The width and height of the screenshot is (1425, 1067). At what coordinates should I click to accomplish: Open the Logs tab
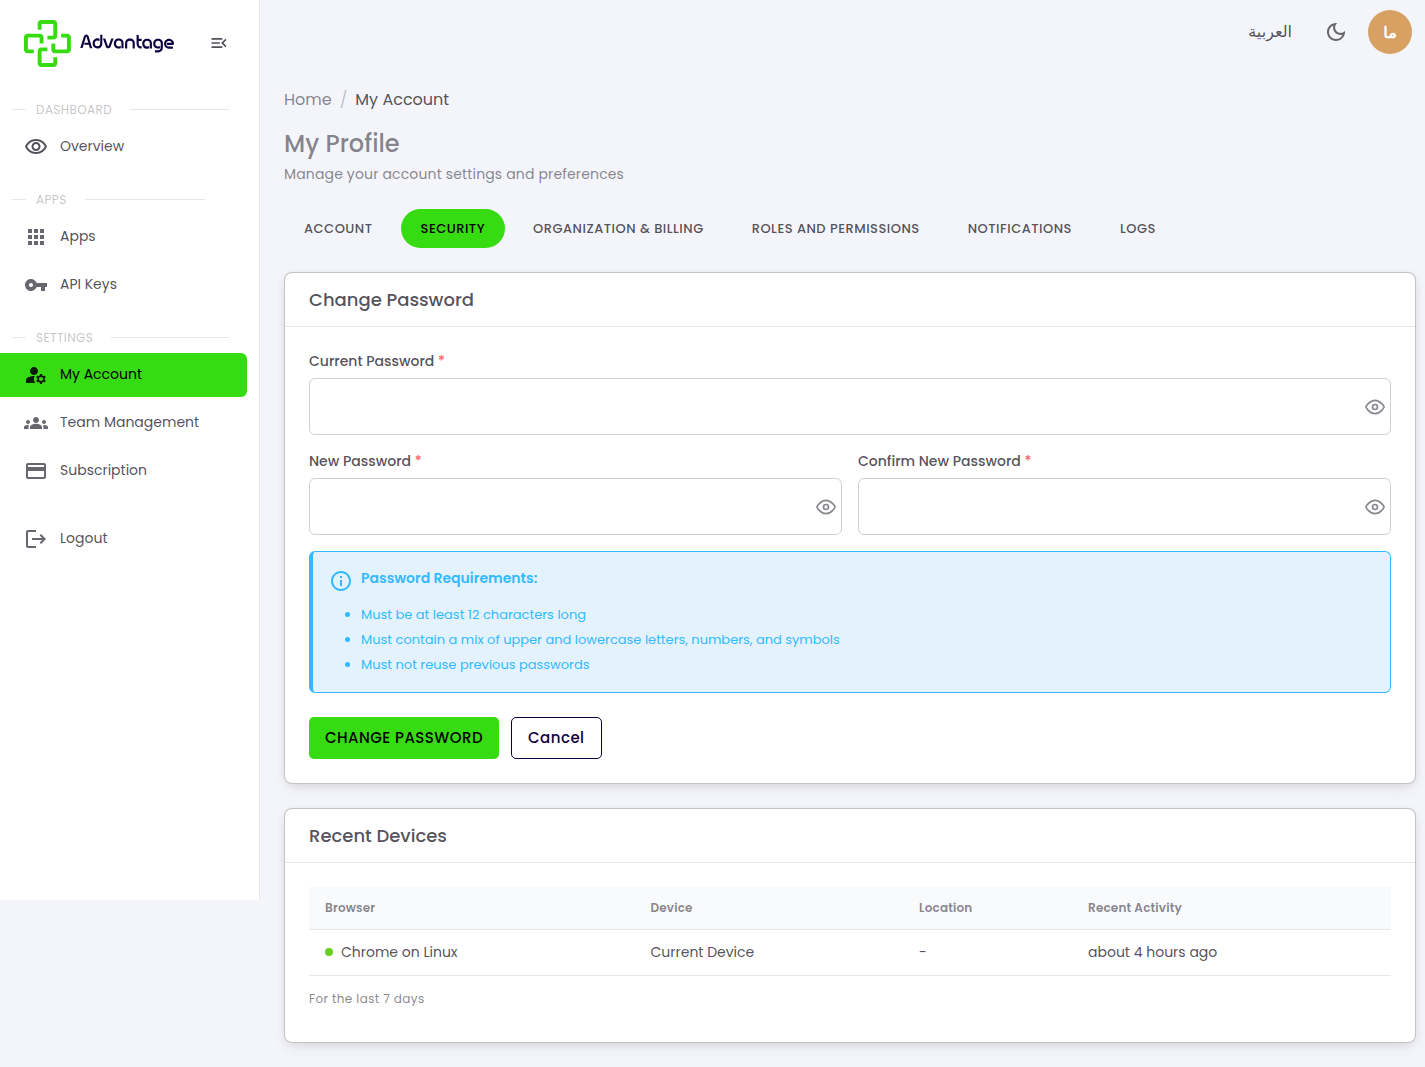1138,228
